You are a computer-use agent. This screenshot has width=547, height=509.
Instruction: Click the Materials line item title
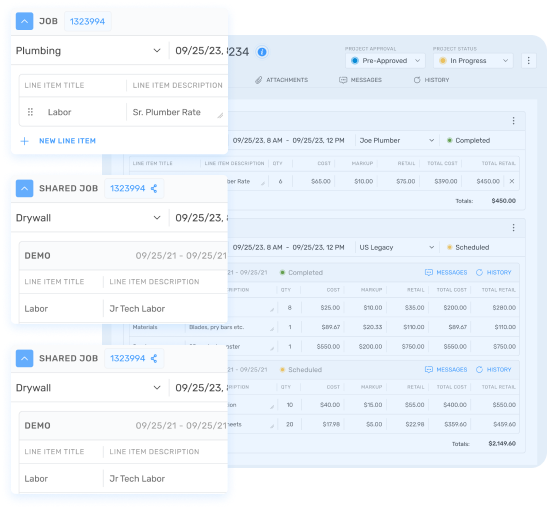(145, 327)
